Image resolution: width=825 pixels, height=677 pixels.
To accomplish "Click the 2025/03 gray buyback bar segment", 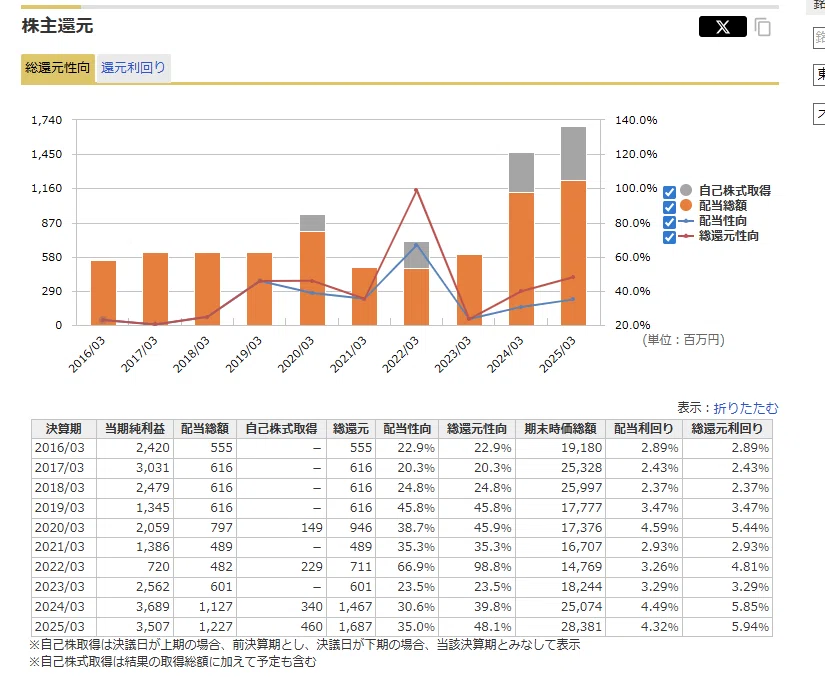I will [x=574, y=154].
